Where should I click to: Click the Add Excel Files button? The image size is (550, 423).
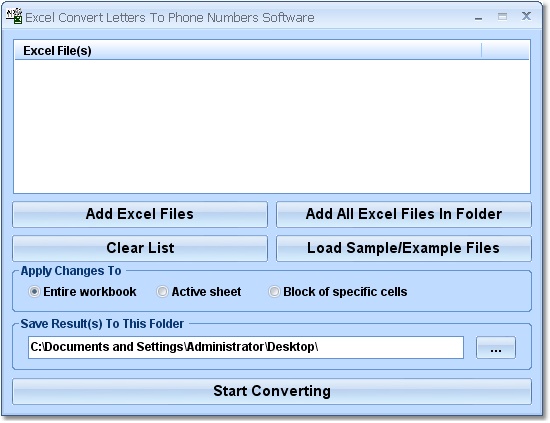click(140, 214)
